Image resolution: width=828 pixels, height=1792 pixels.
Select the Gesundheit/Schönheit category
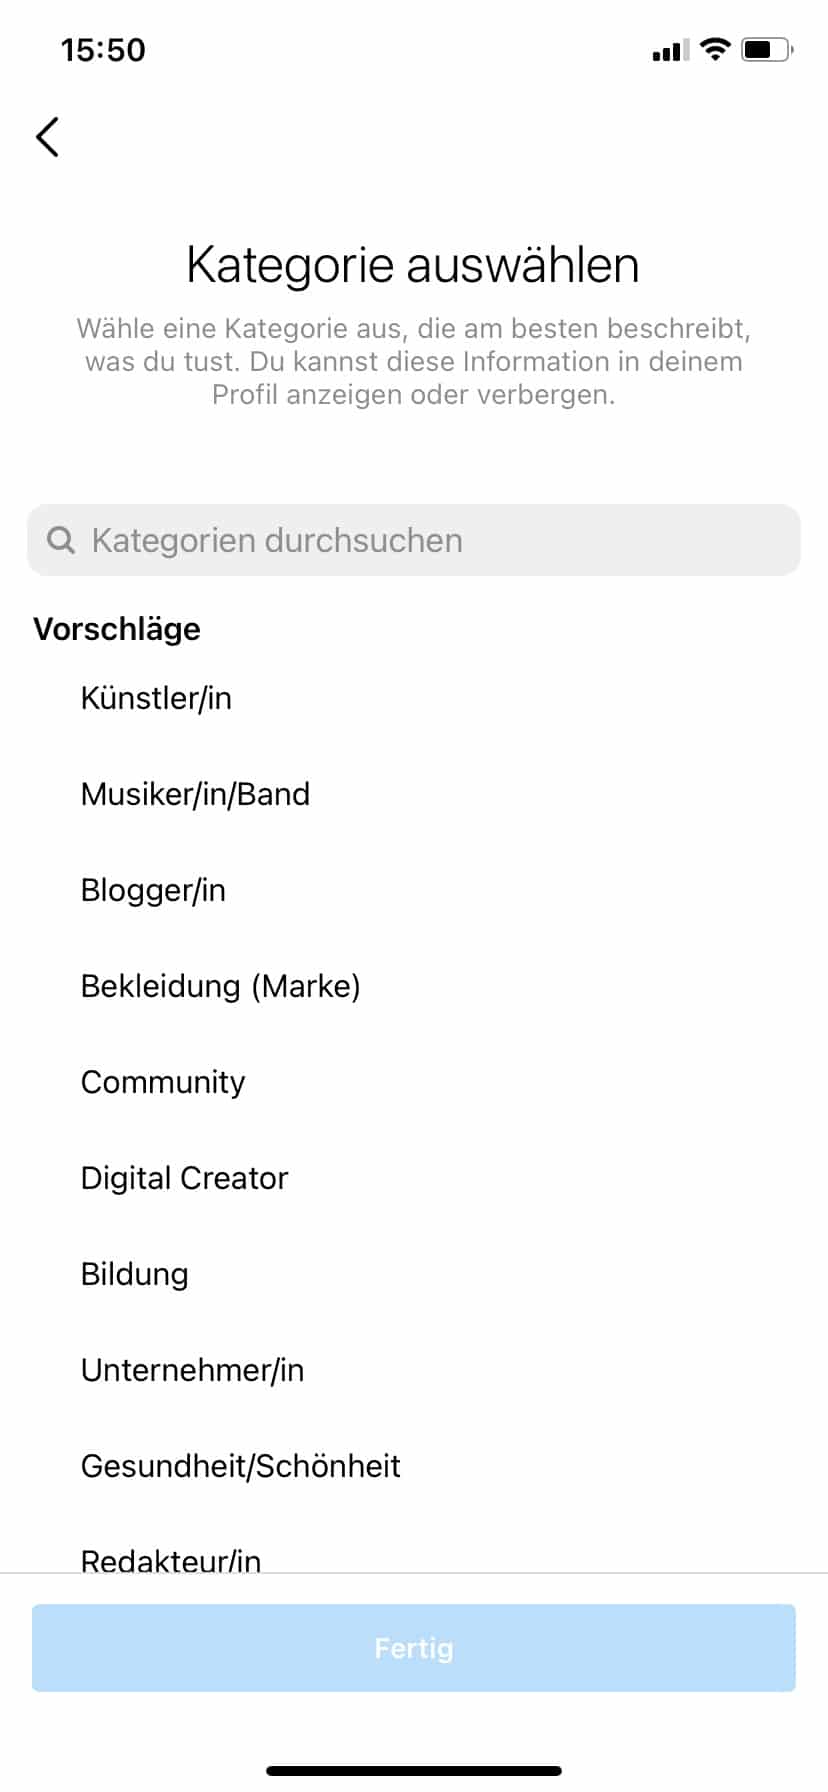point(414,1466)
